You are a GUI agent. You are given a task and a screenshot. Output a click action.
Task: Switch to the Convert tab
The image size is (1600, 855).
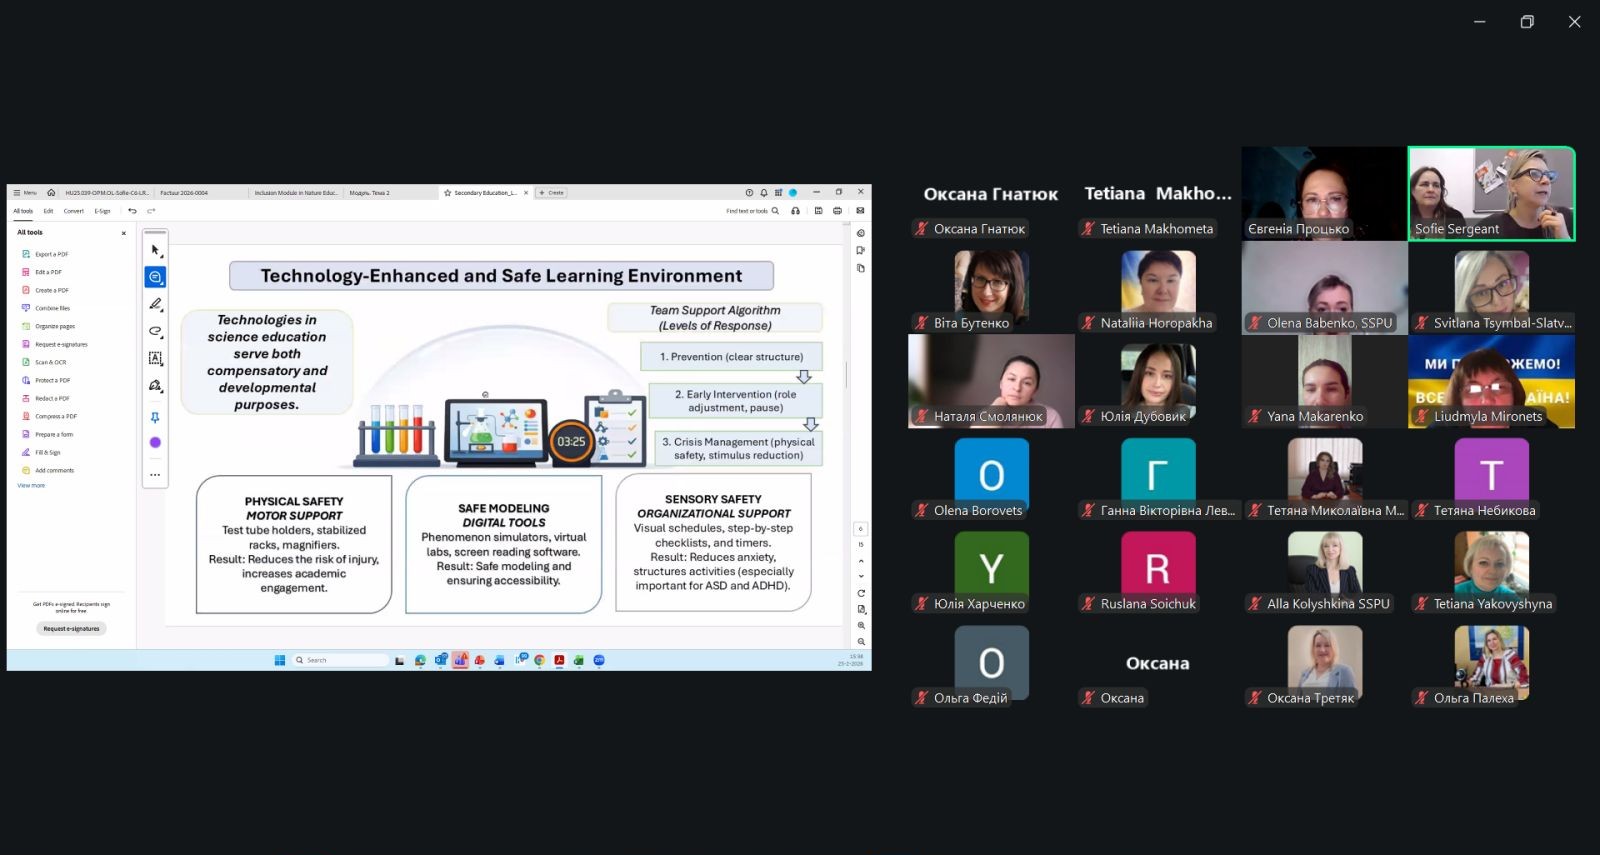click(74, 211)
